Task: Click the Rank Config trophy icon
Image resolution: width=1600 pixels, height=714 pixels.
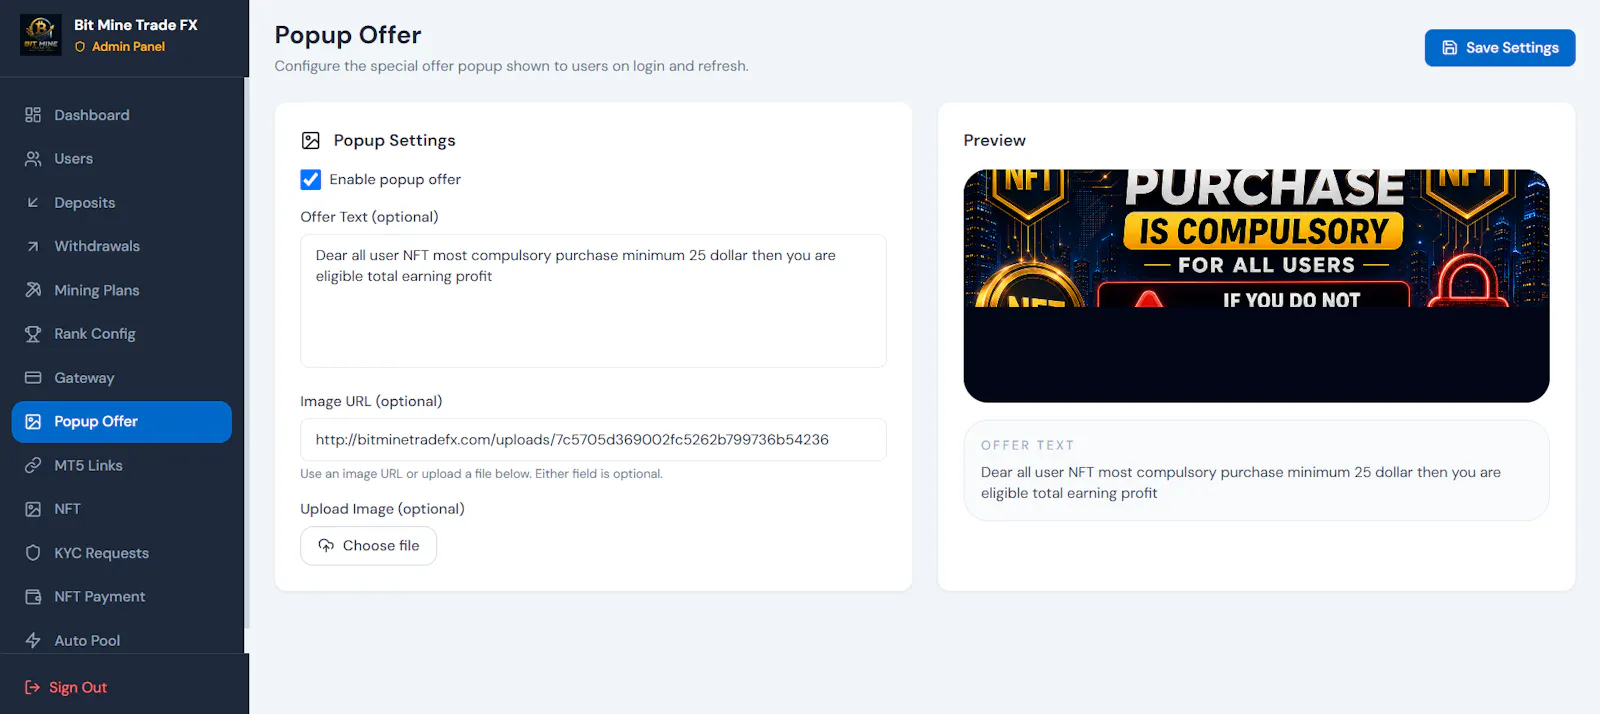Action: click(33, 334)
